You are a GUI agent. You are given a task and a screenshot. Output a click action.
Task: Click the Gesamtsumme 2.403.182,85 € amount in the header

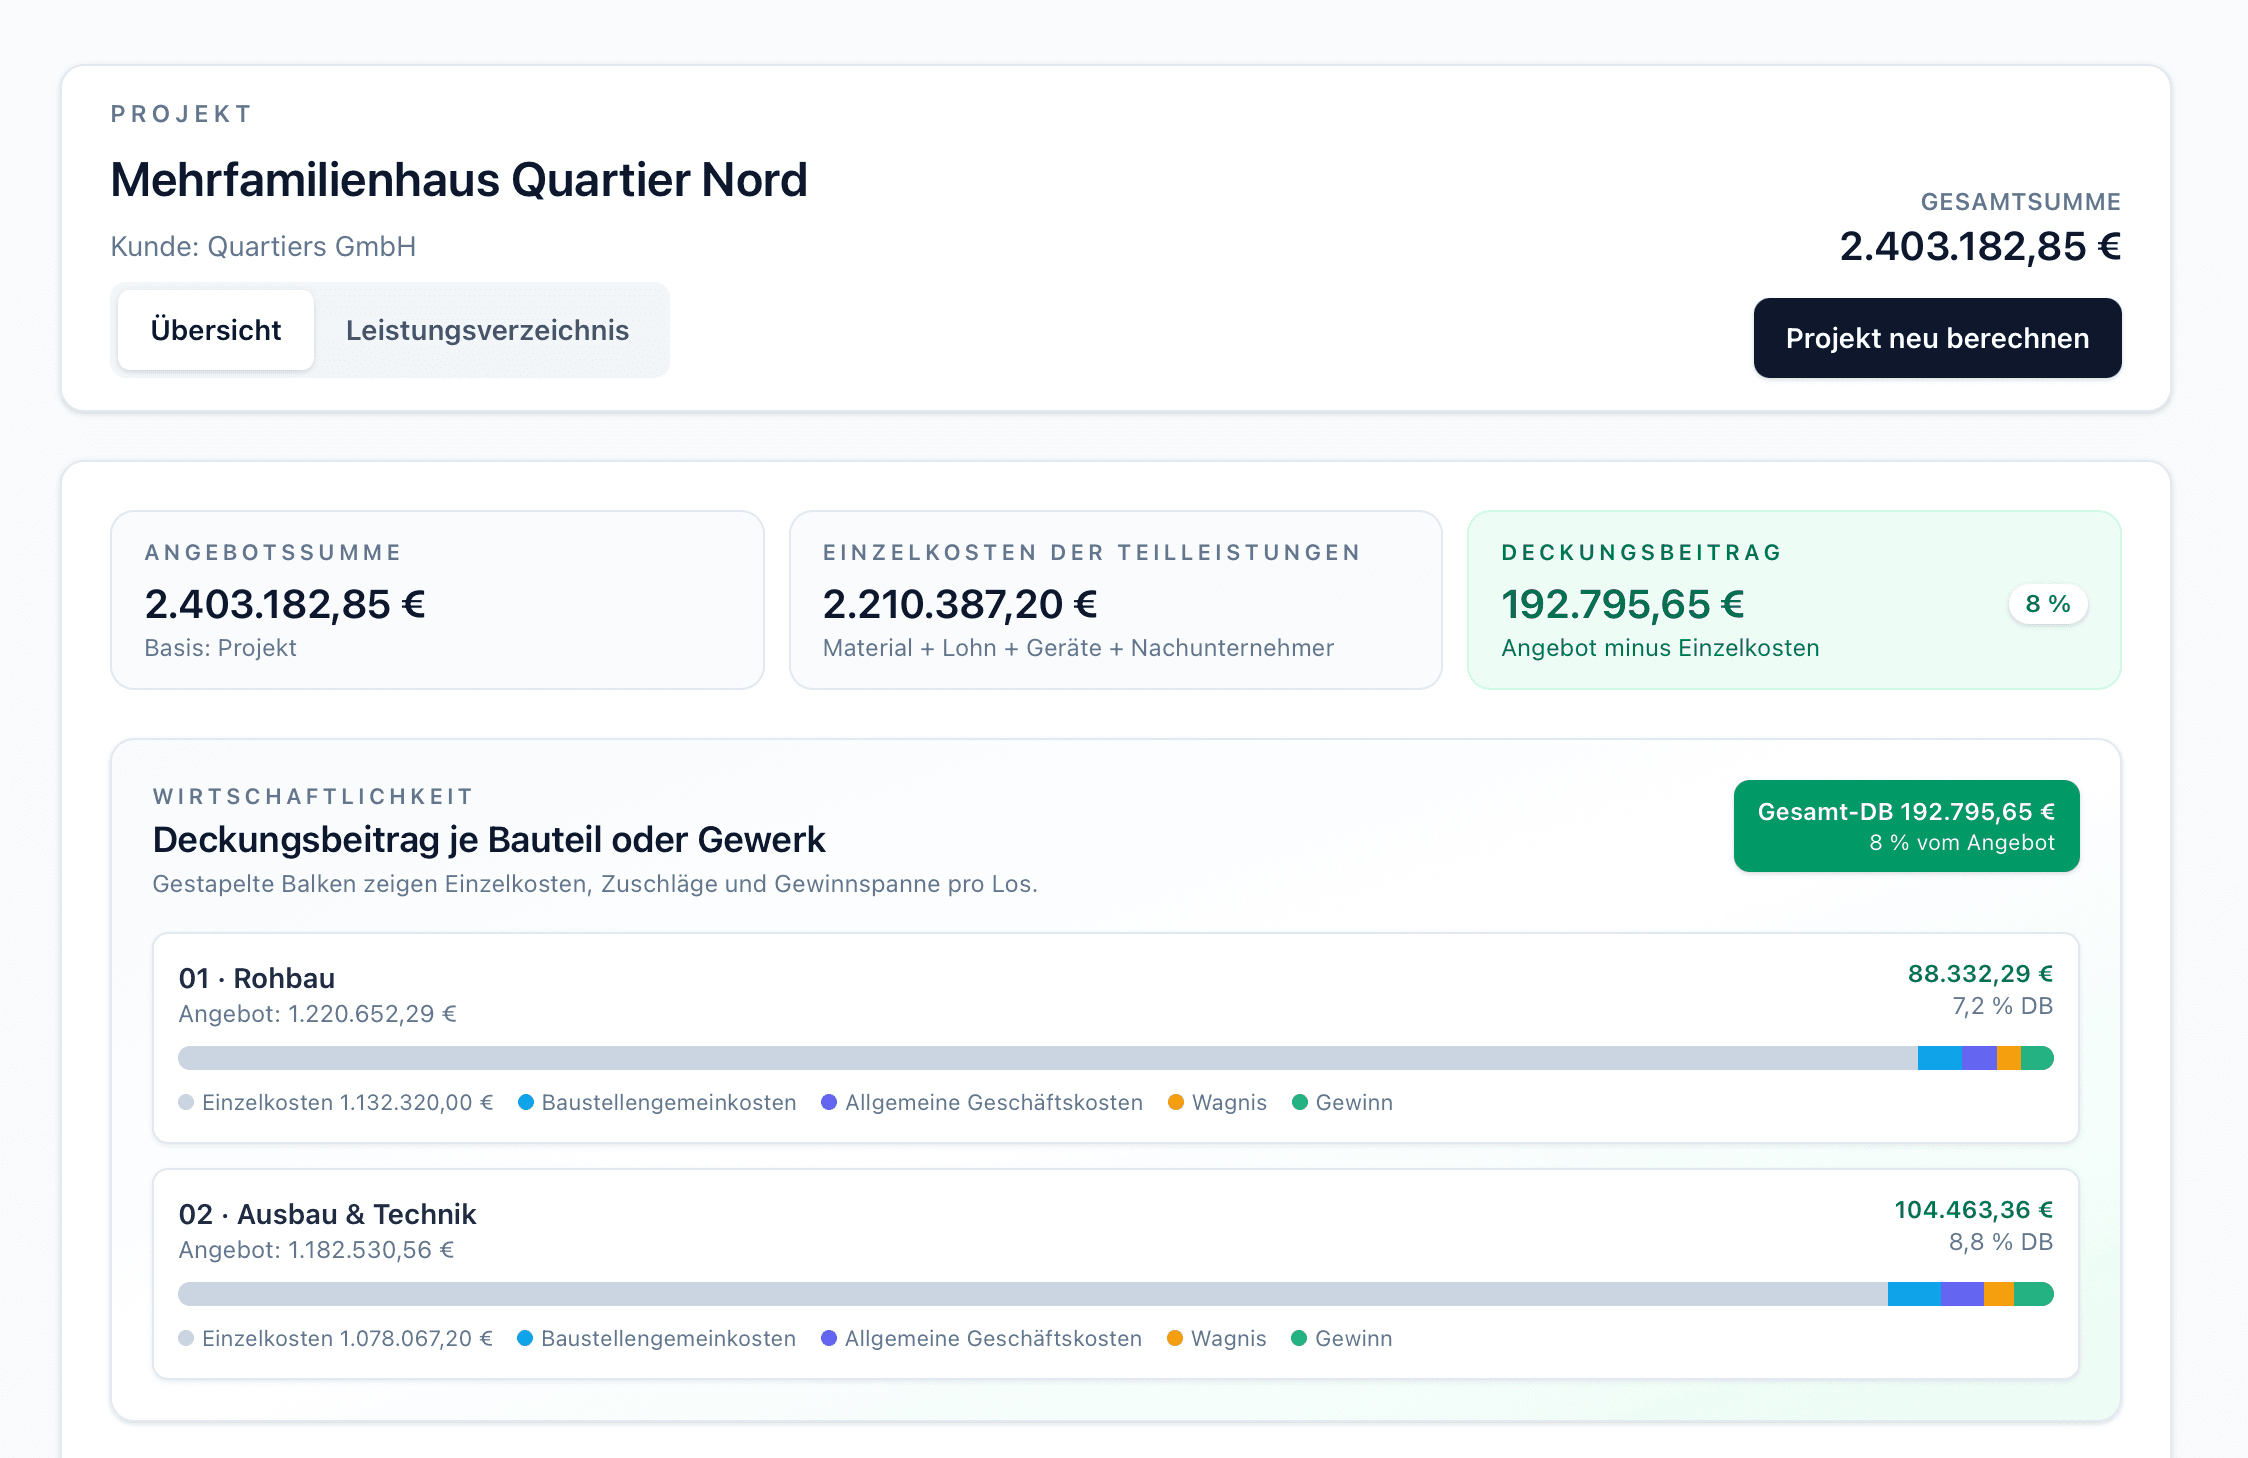[1980, 247]
